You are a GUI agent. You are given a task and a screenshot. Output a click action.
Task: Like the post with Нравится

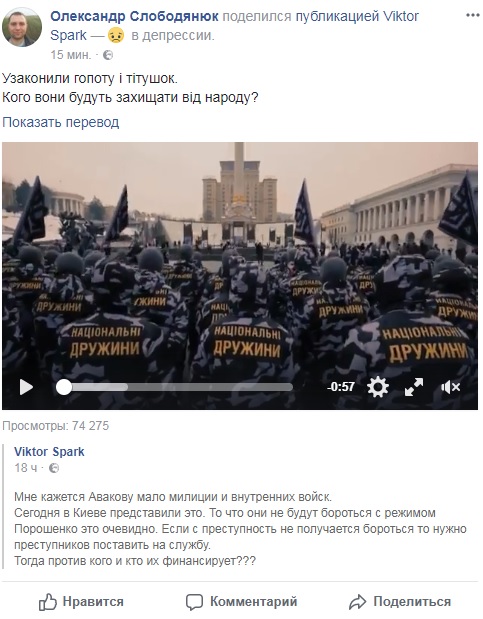[x=81, y=602]
